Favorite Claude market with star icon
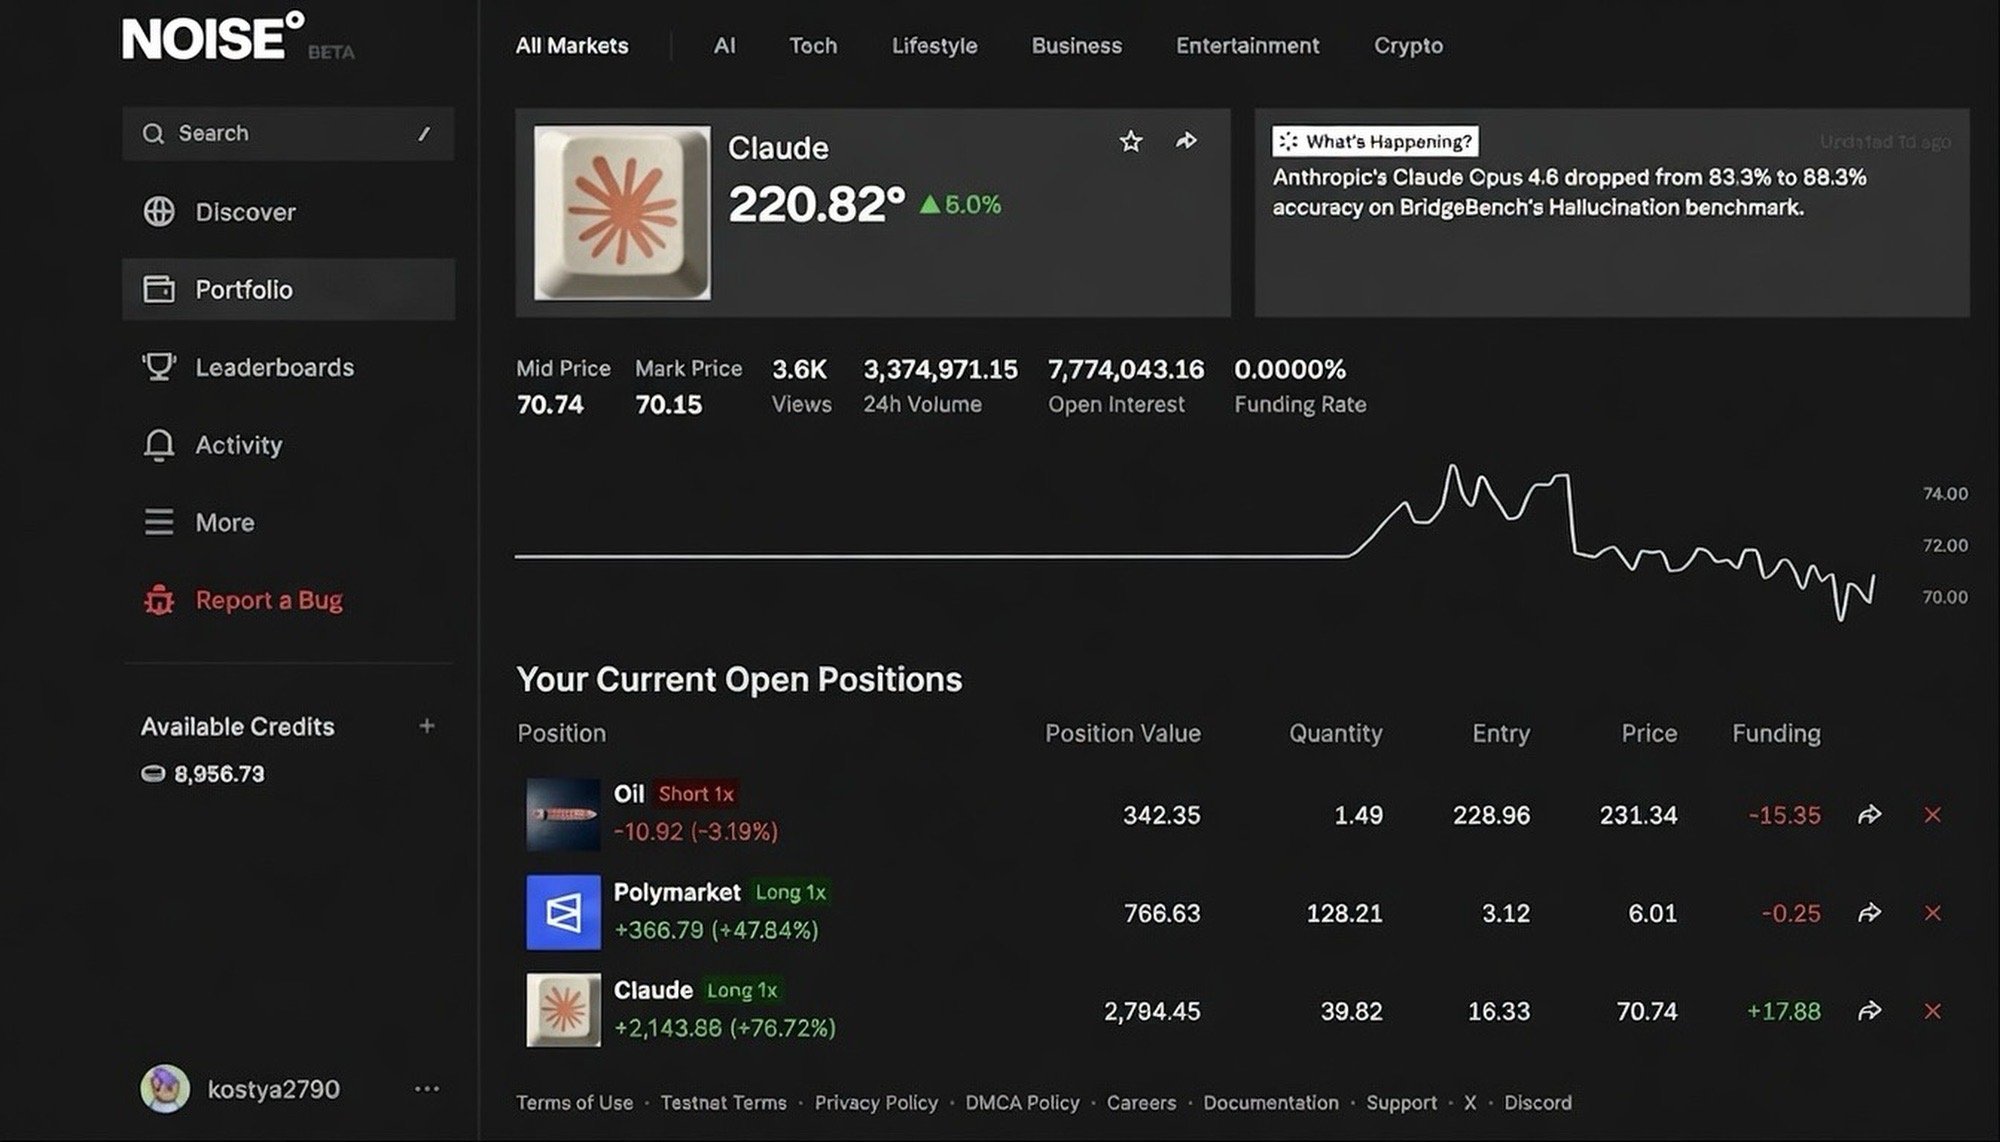The width and height of the screenshot is (2000, 1142). (1130, 142)
